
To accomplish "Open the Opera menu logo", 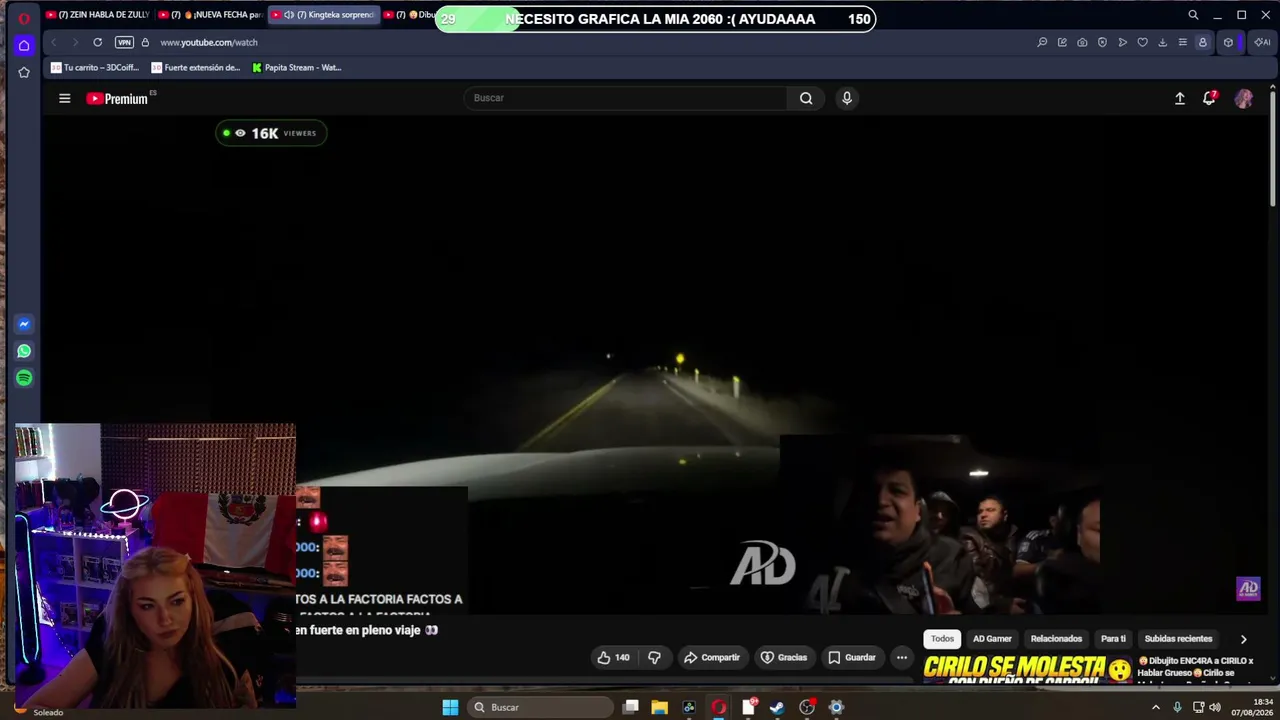I will pos(24,18).
